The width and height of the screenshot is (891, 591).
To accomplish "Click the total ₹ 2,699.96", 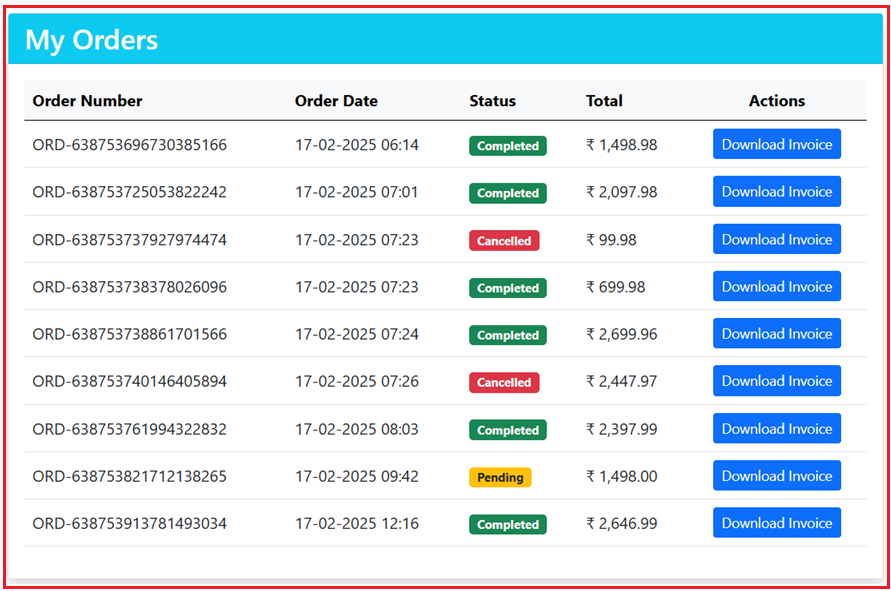I will click(x=622, y=334).
